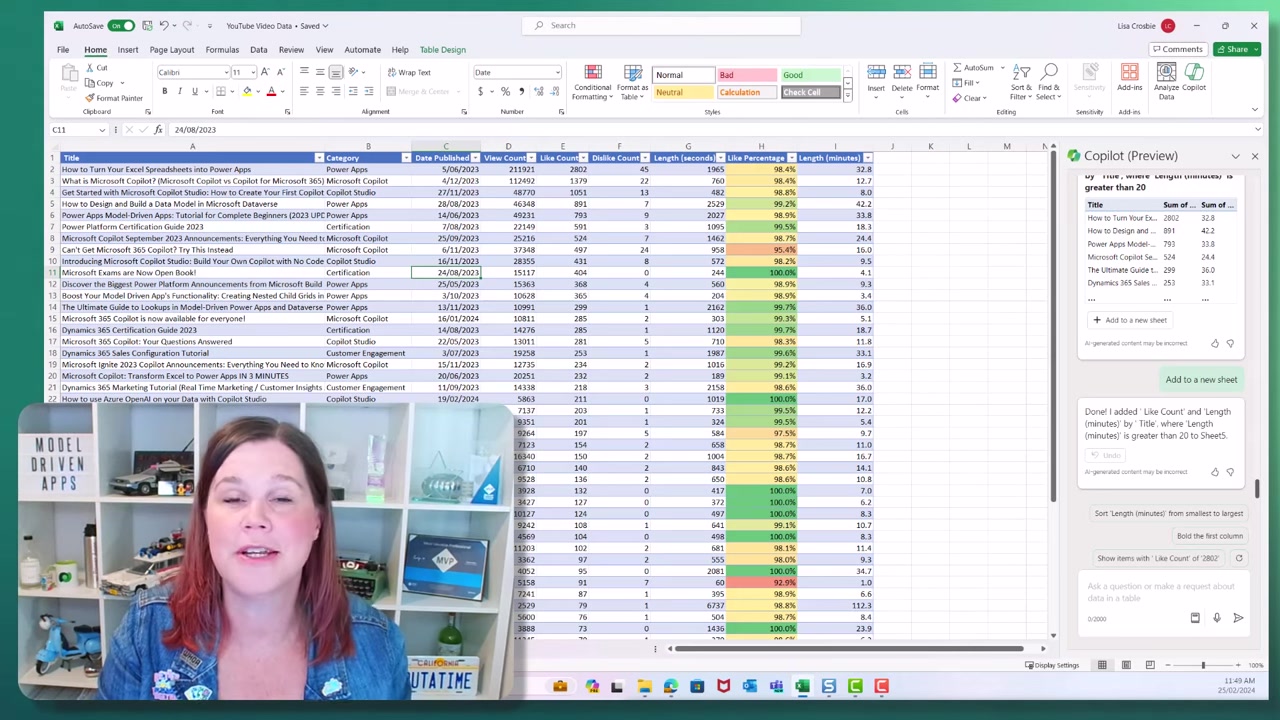Open Find & Select tool
Image resolution: width=1280 pixels, height=720 pixels.
pos(1049,82)
